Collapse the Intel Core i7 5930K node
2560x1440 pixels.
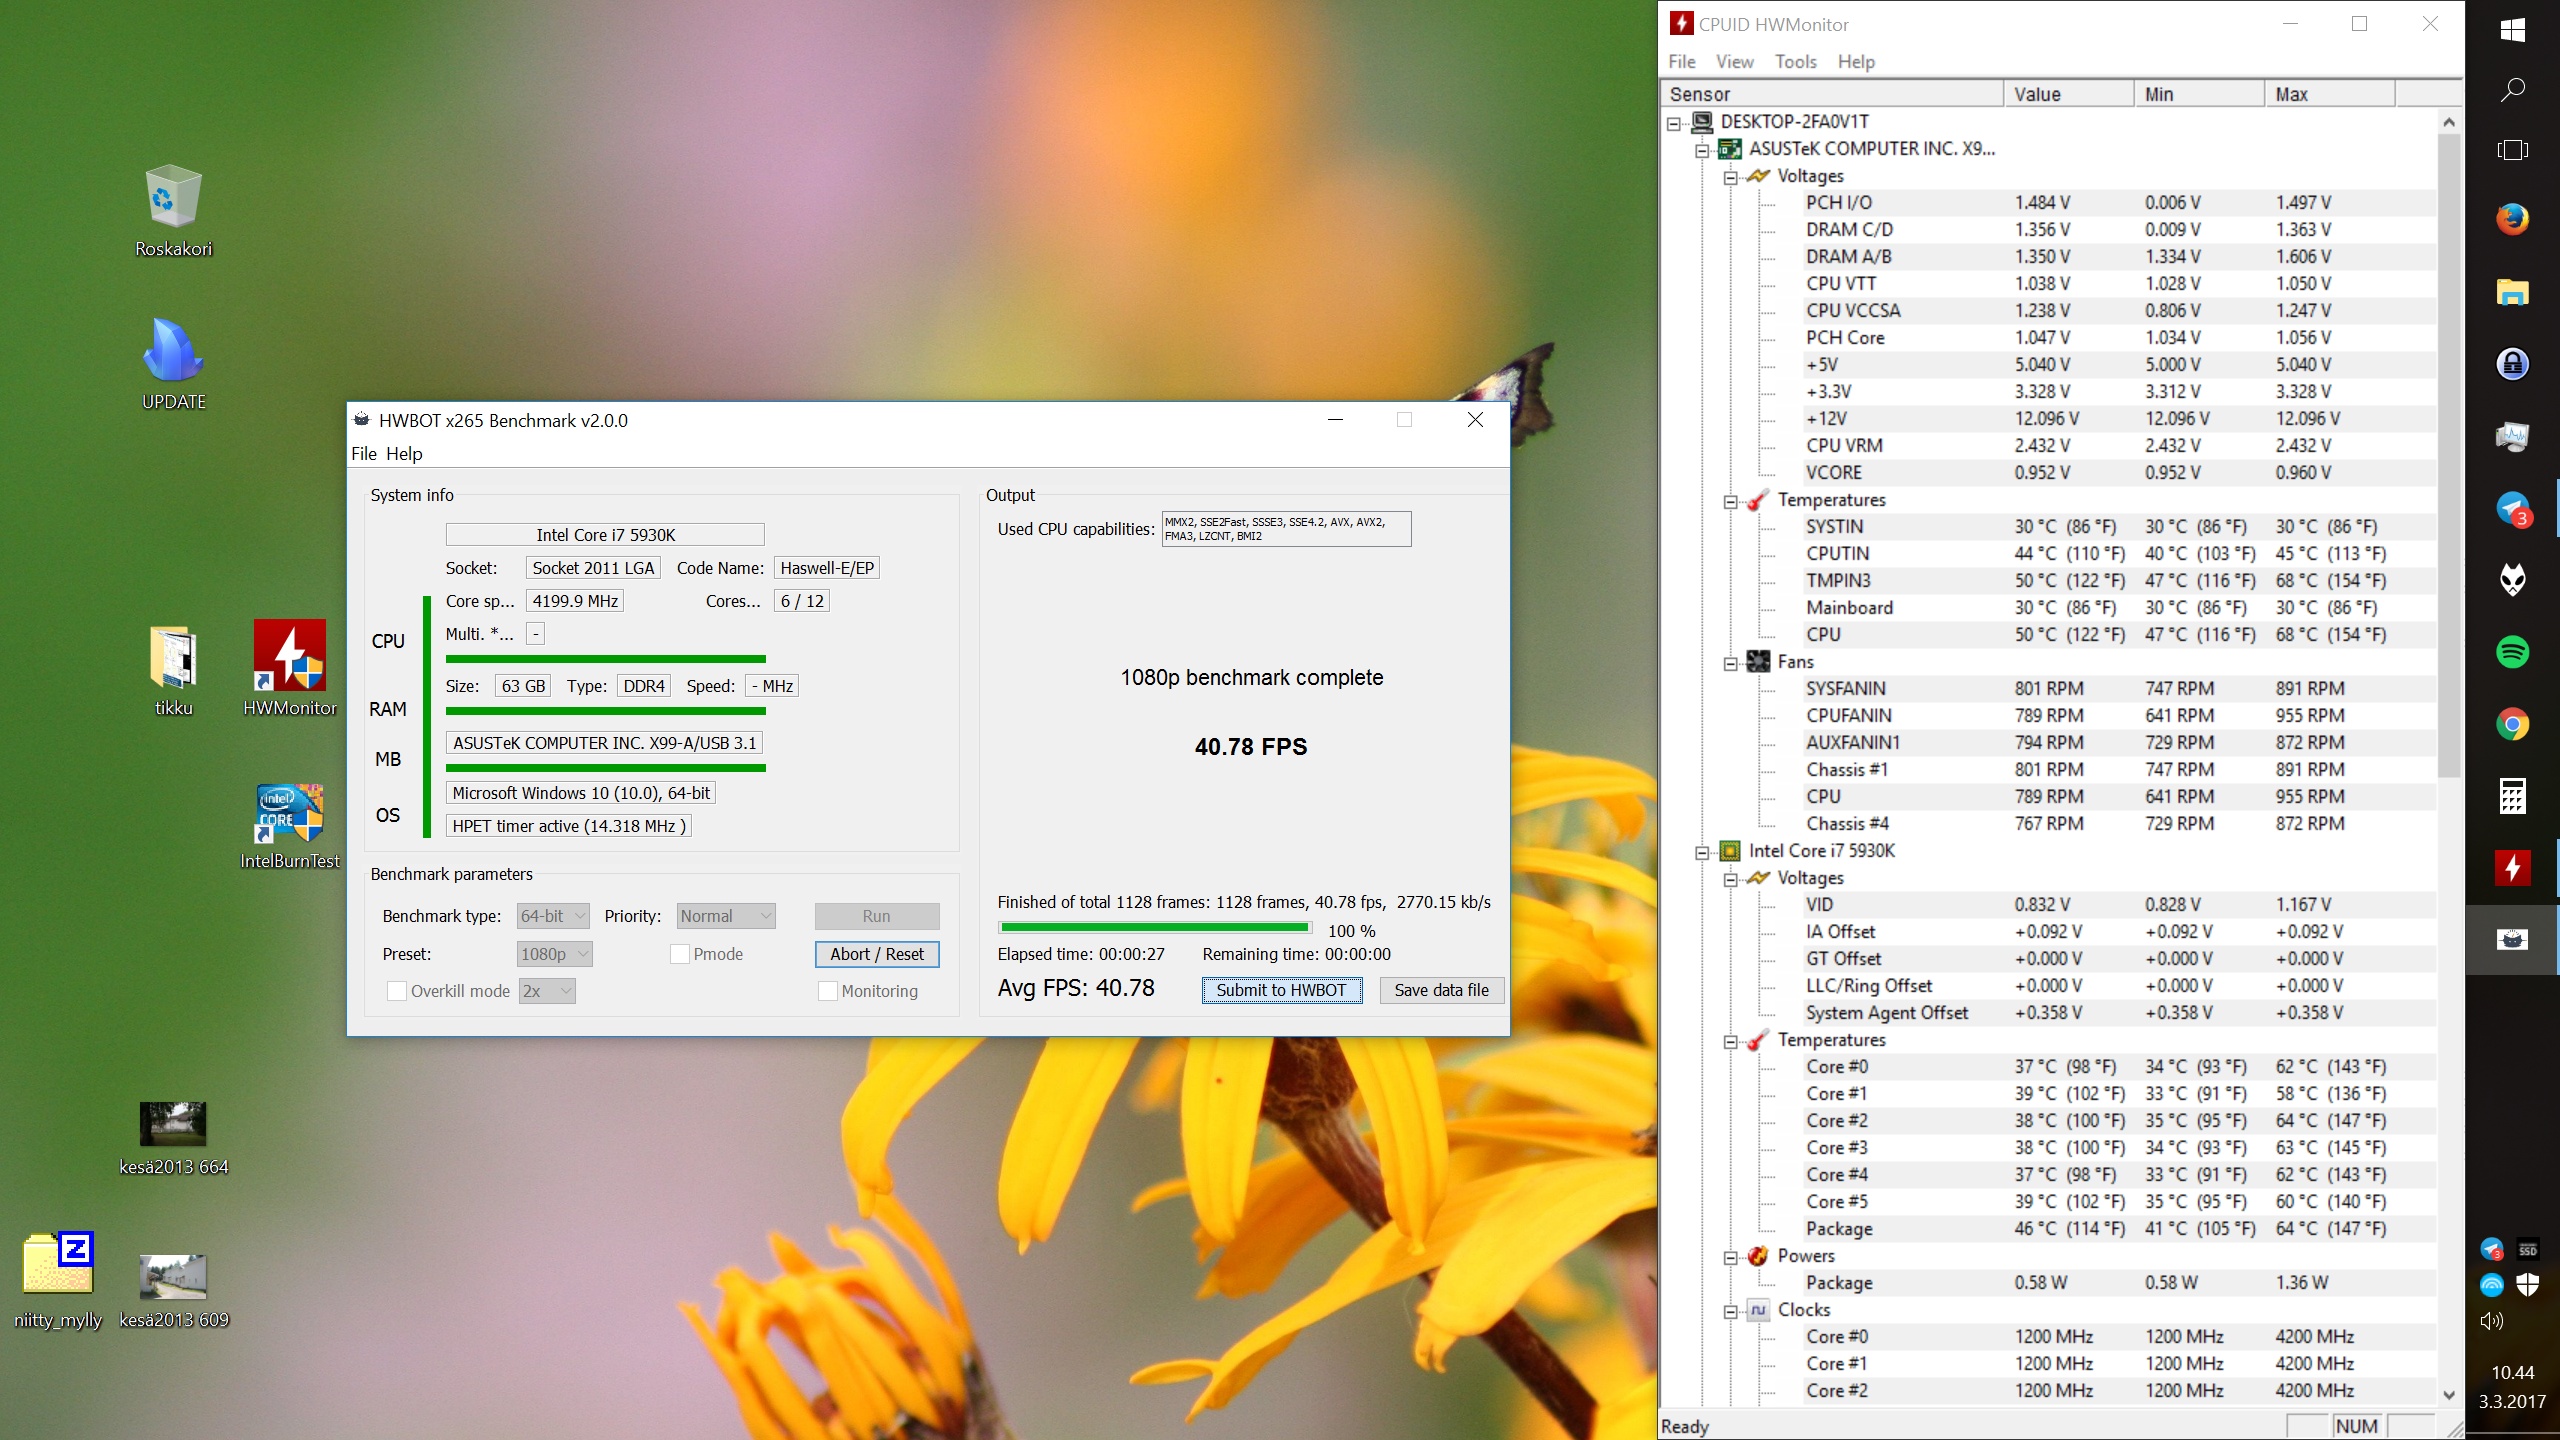click(x=1702, y=852)
